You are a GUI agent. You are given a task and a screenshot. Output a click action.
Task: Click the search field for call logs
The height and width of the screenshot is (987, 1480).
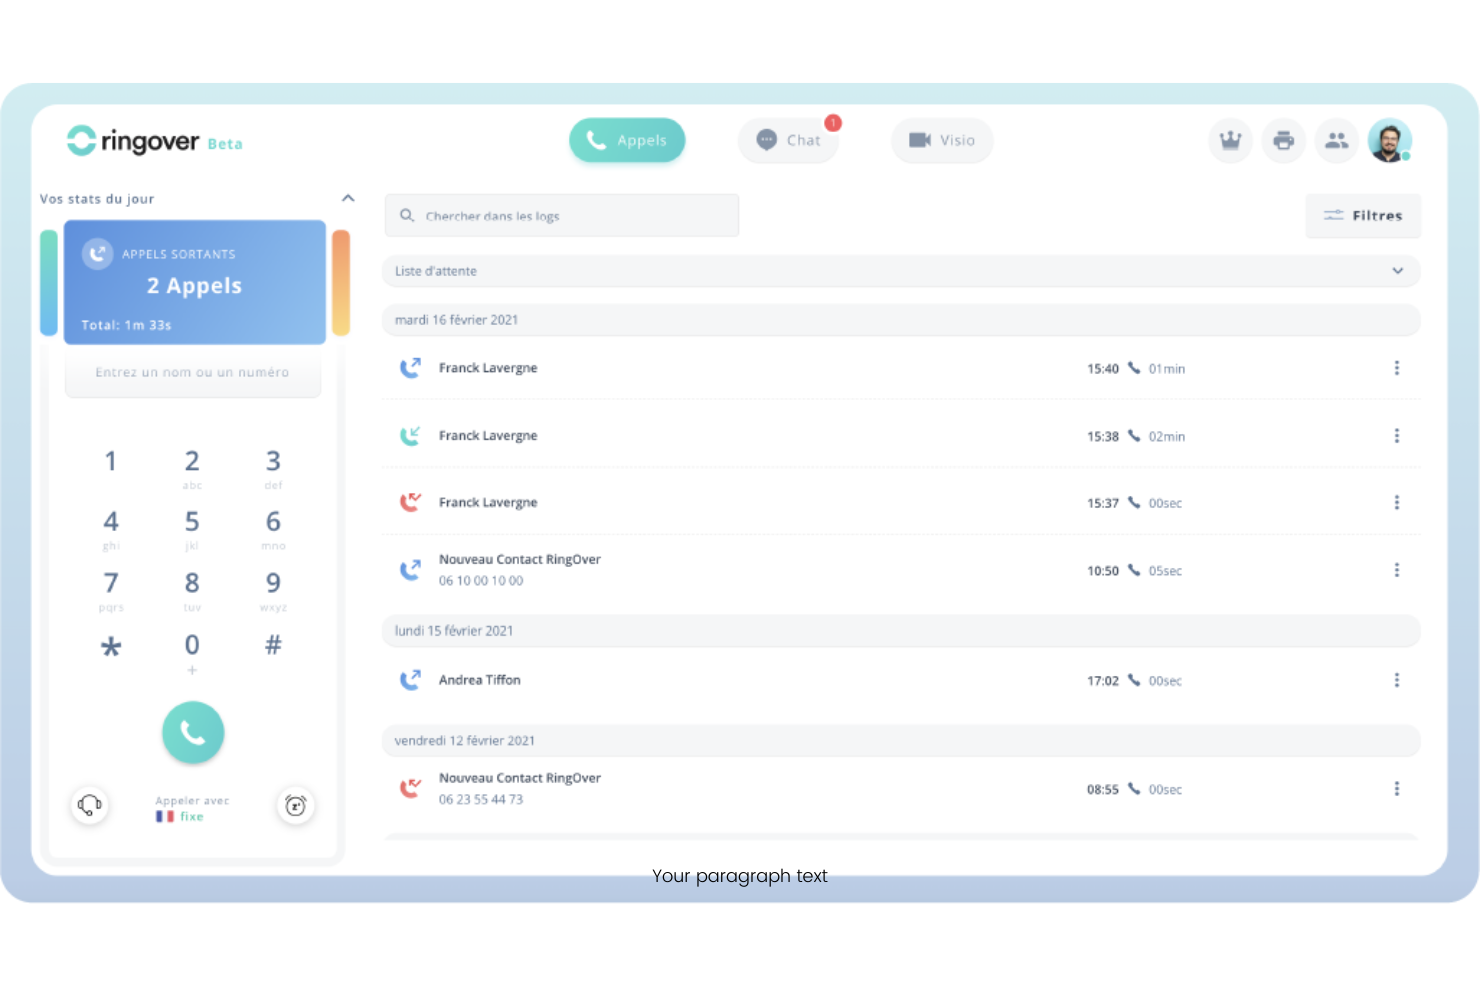562,216
